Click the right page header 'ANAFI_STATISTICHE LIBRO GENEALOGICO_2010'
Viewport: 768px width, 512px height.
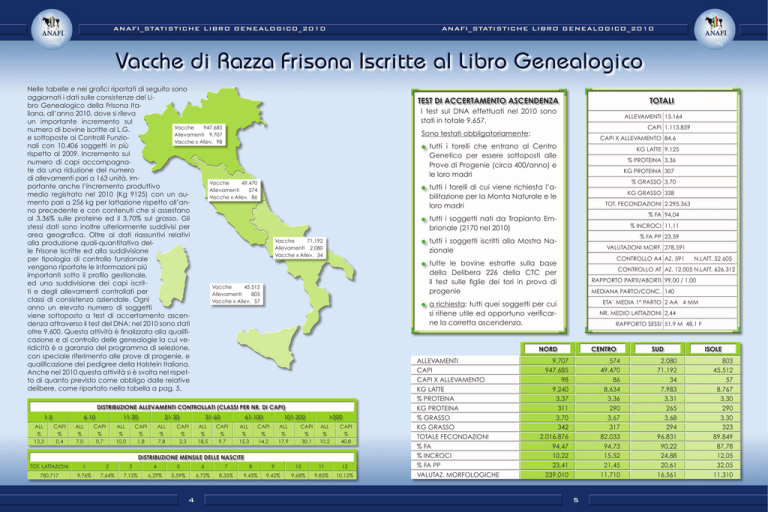click(548, 28)
